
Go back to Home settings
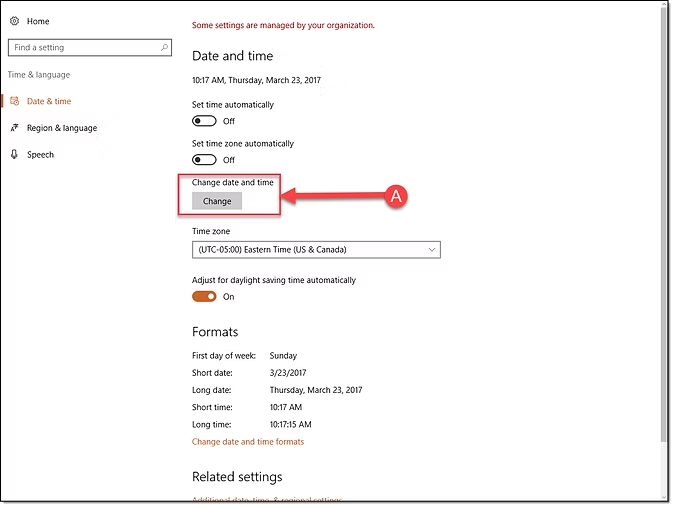(x=38, y=21)
